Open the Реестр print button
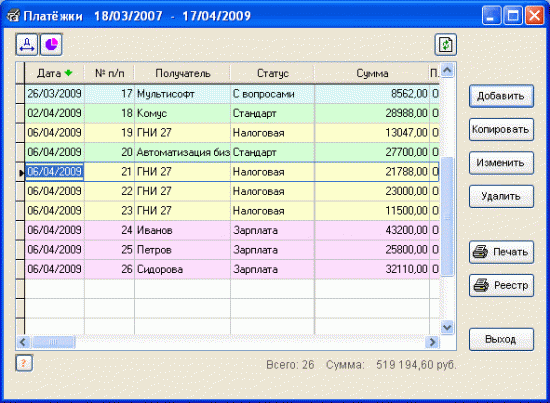Viewport: 550px width, 403px height. pyautogui.click(x=501, y=286)
